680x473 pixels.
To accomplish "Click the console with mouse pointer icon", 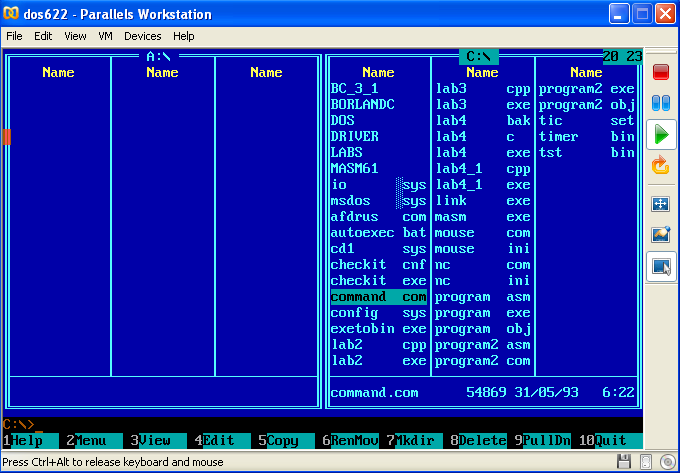I will coord(661,267).
